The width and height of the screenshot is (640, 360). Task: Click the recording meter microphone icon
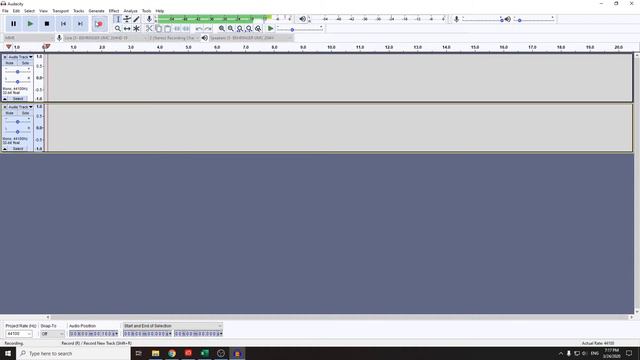pyautogui.click(x=149, y=19)
